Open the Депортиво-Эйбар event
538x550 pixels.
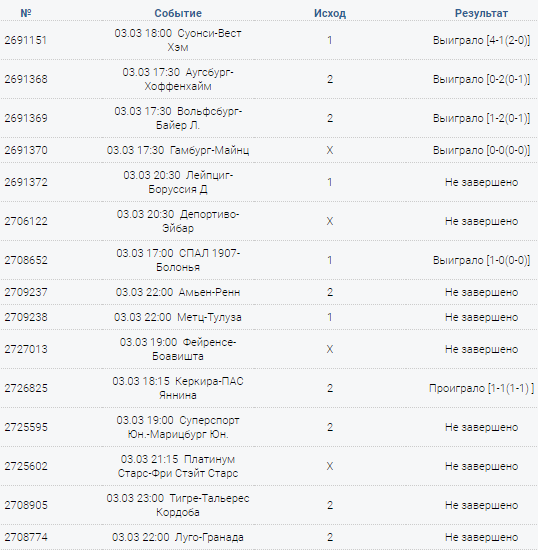coord(178,221)
